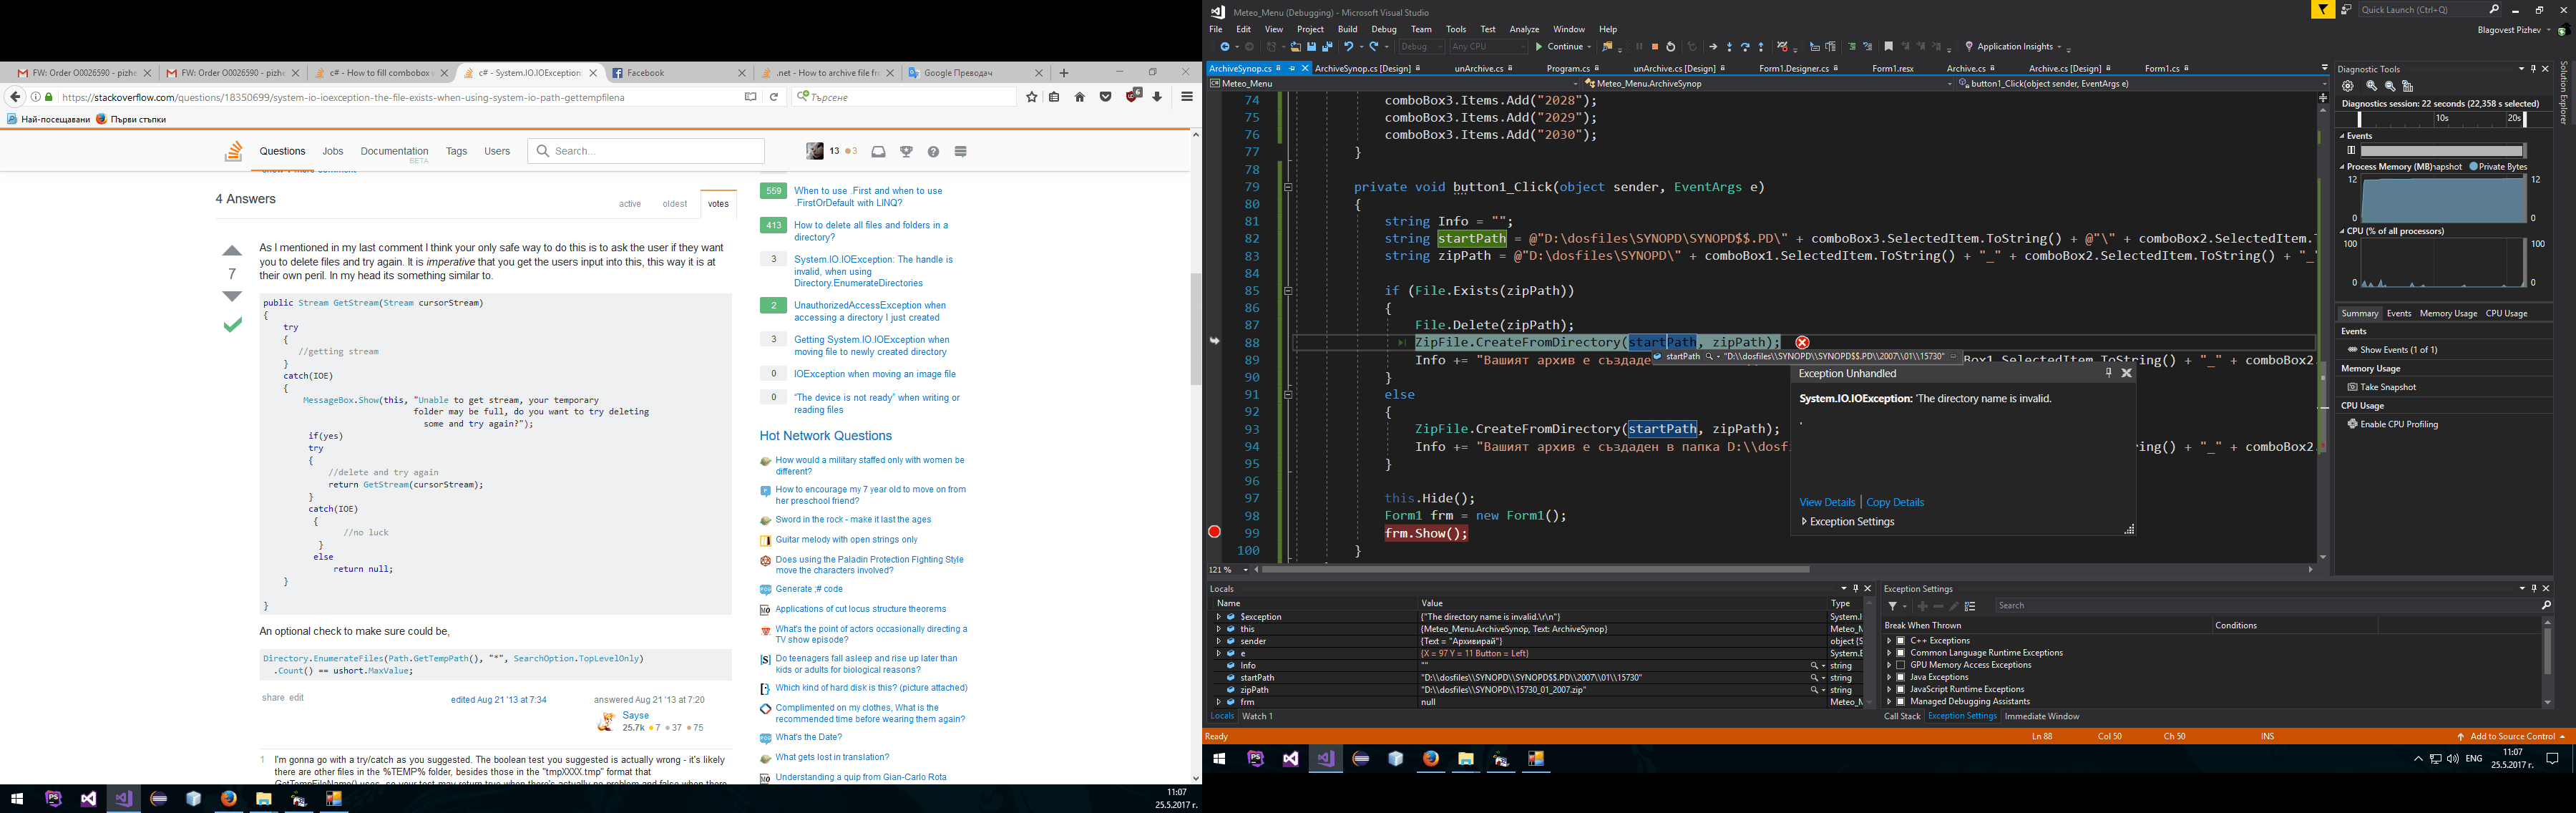Uncheck Common Language Runtime Exceptions
Screen dimensions: 2576x813
(1900, 652)
